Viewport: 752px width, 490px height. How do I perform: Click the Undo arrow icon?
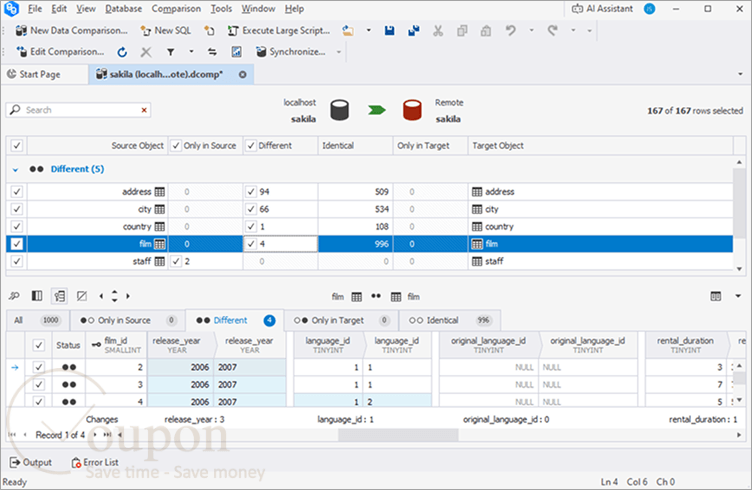(510, 31)
